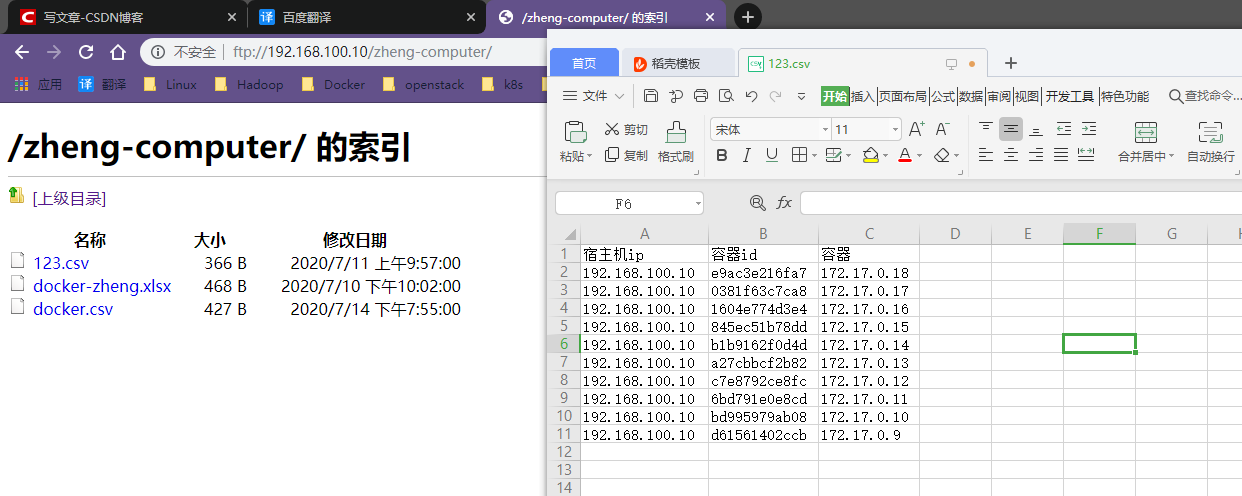Open 123.csv link in FTP listing
1242x496 pixels.
click(x=61, y=263)
